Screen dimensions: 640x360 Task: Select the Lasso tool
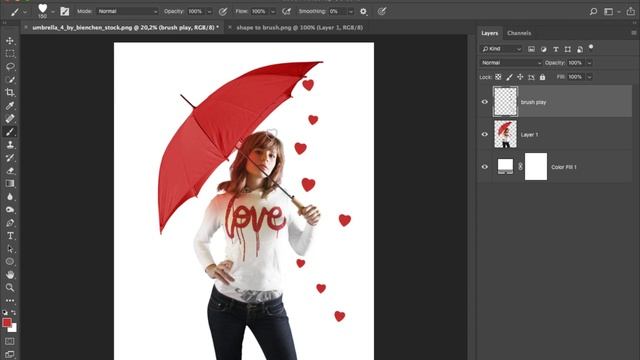click(10, 67)
